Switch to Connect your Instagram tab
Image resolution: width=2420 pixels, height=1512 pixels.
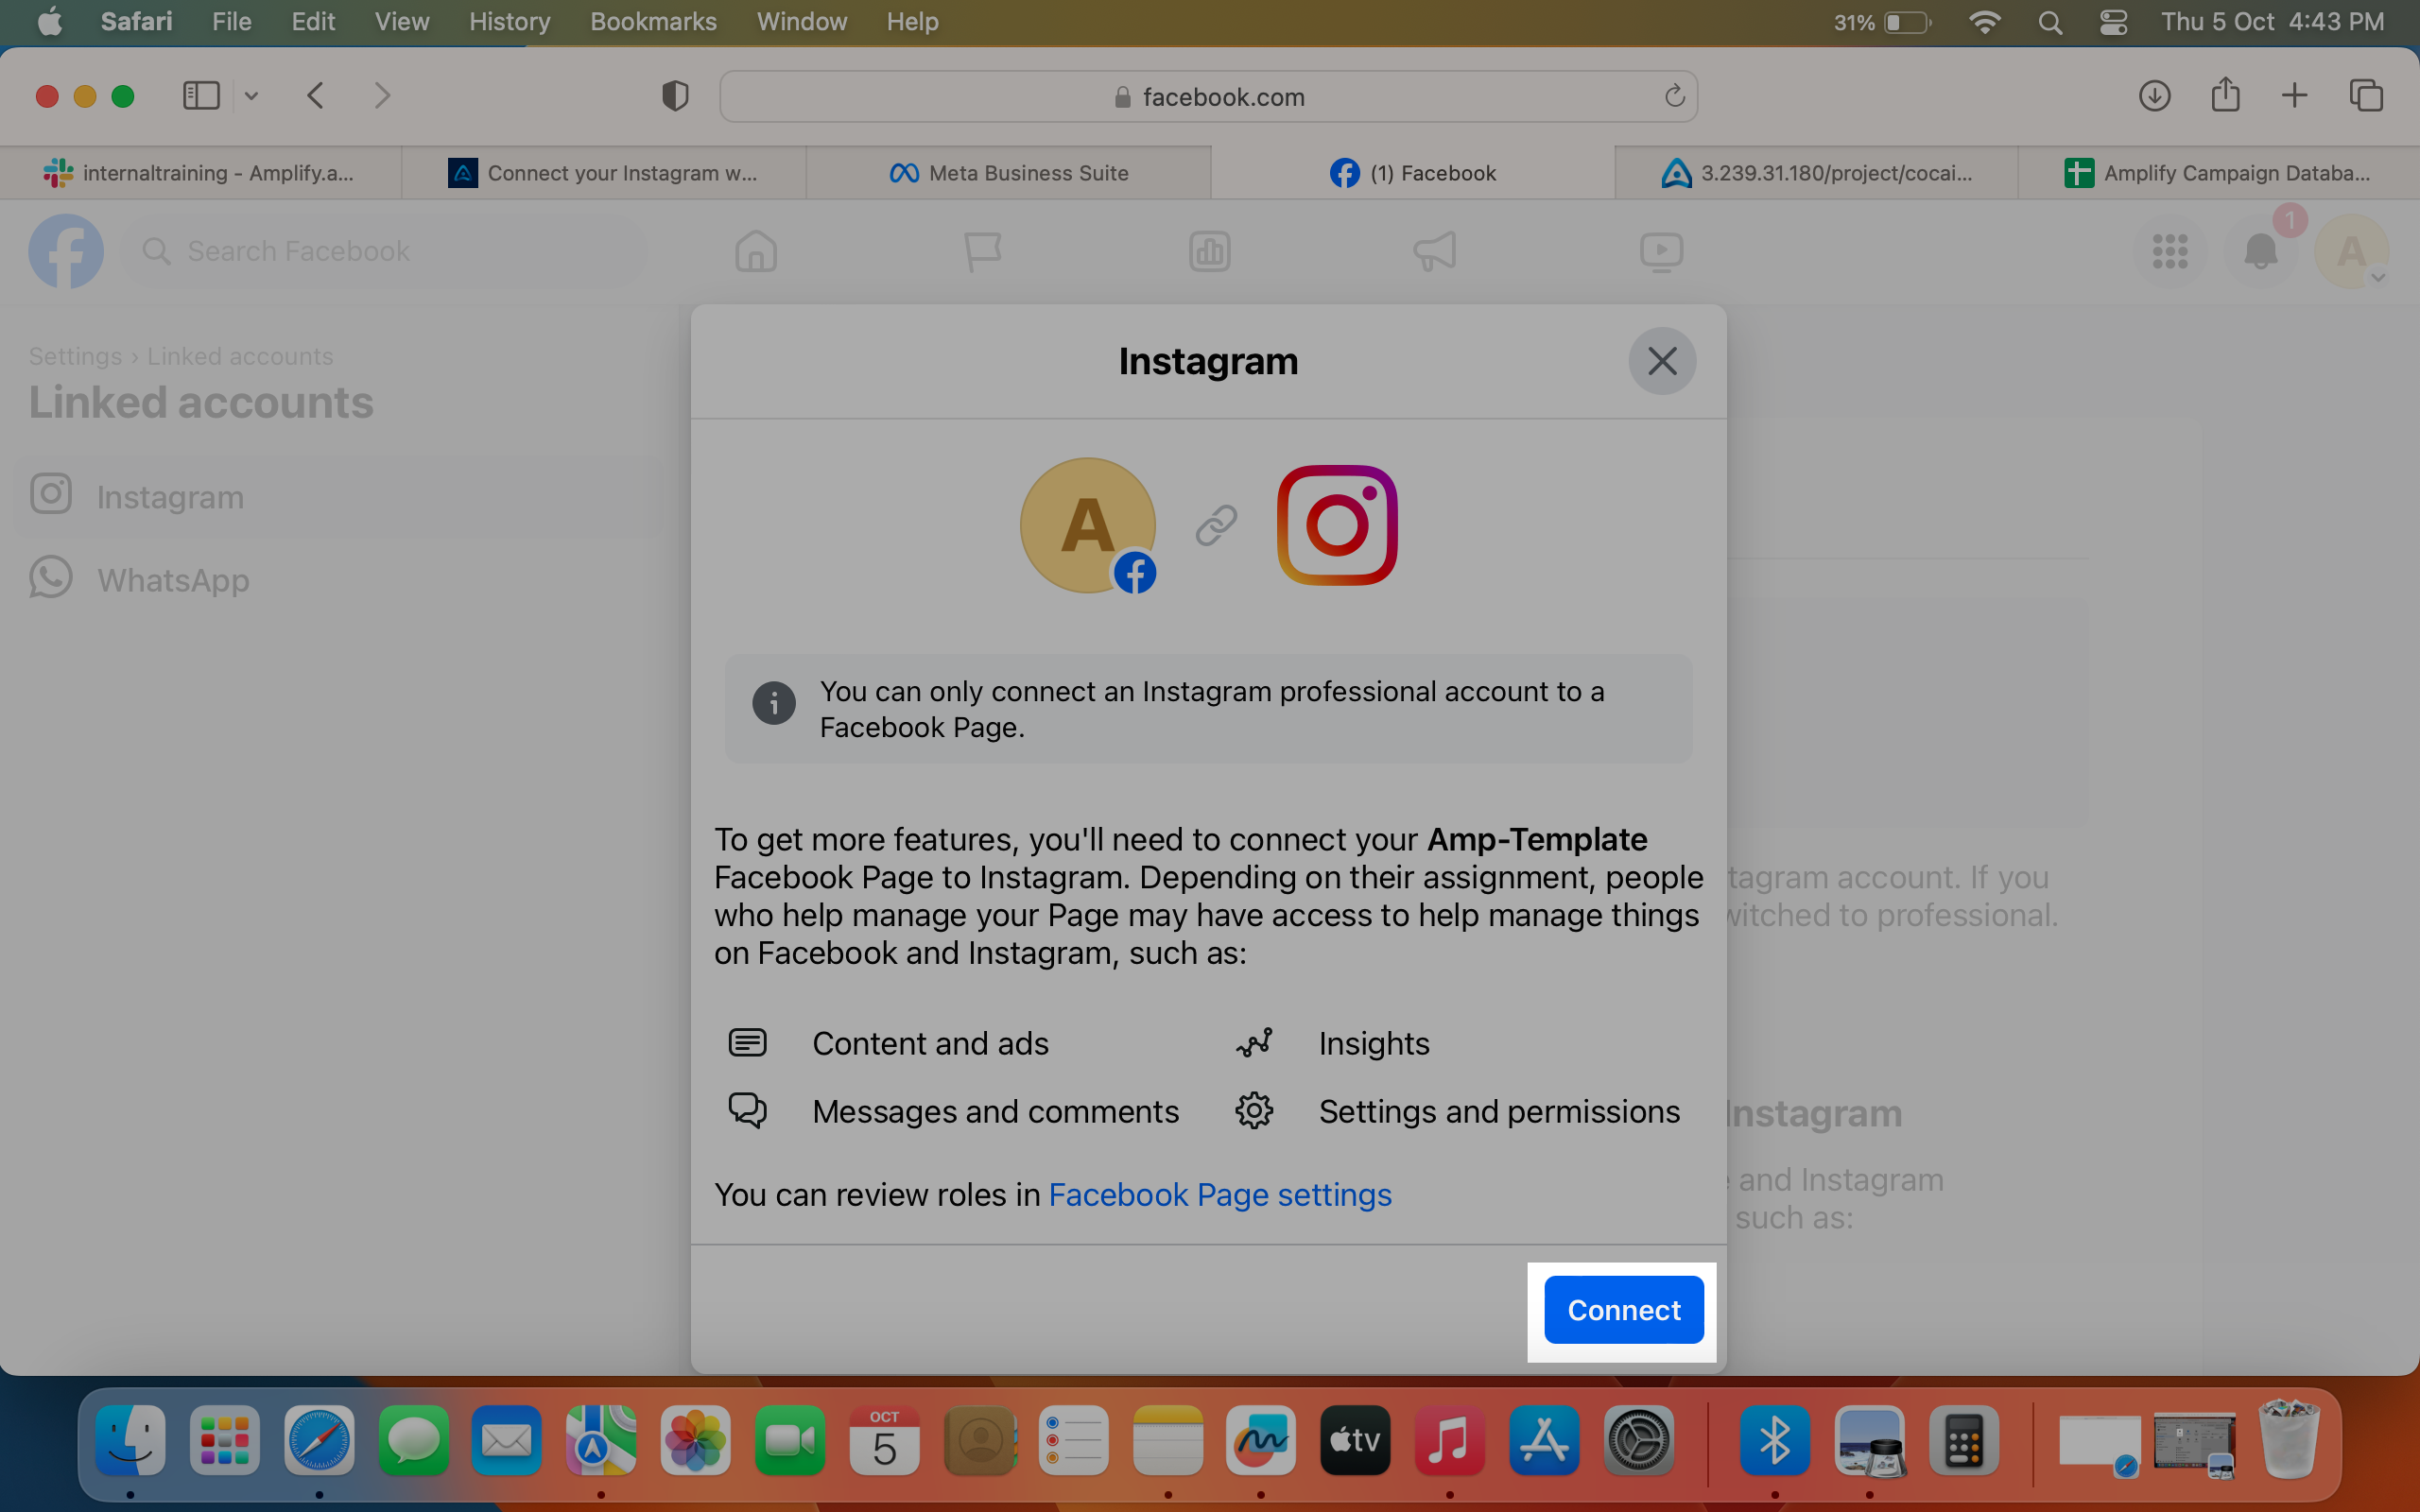[x=604, y=173]
